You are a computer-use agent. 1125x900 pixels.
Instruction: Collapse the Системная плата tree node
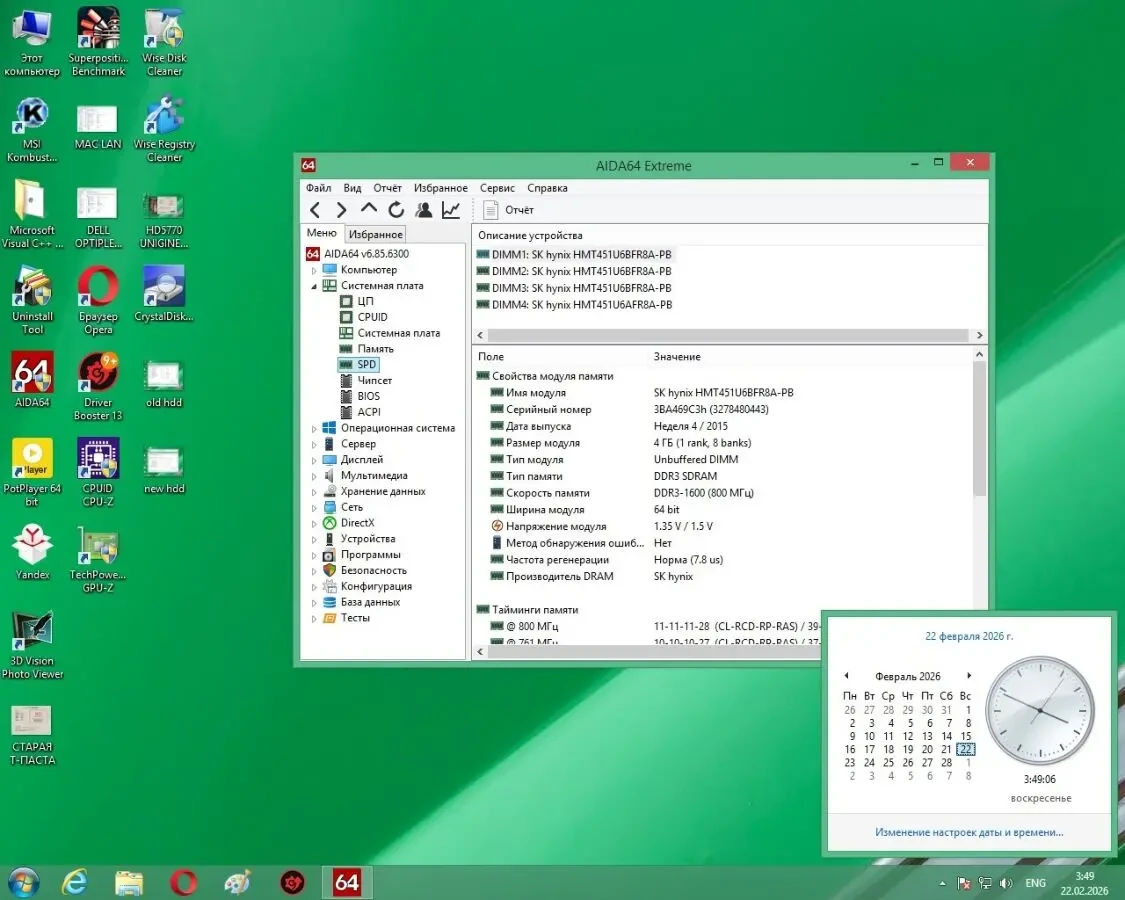coord(314,286)
